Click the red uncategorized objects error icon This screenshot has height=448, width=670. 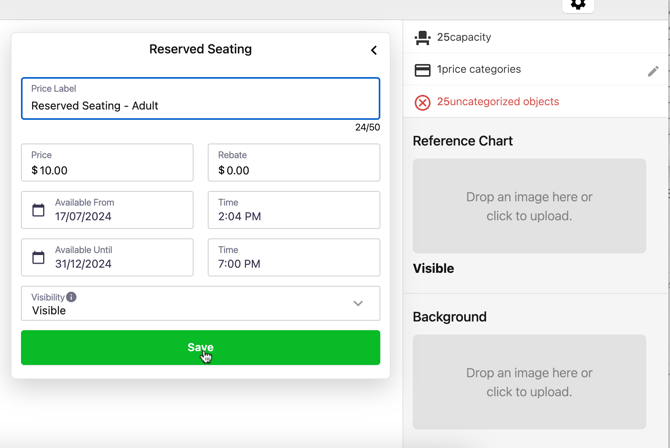pos(422,102)
